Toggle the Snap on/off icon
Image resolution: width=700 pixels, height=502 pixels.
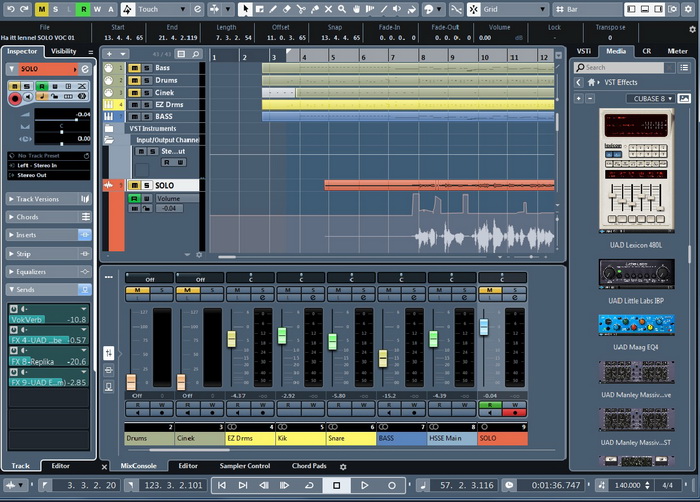[474, 9]
